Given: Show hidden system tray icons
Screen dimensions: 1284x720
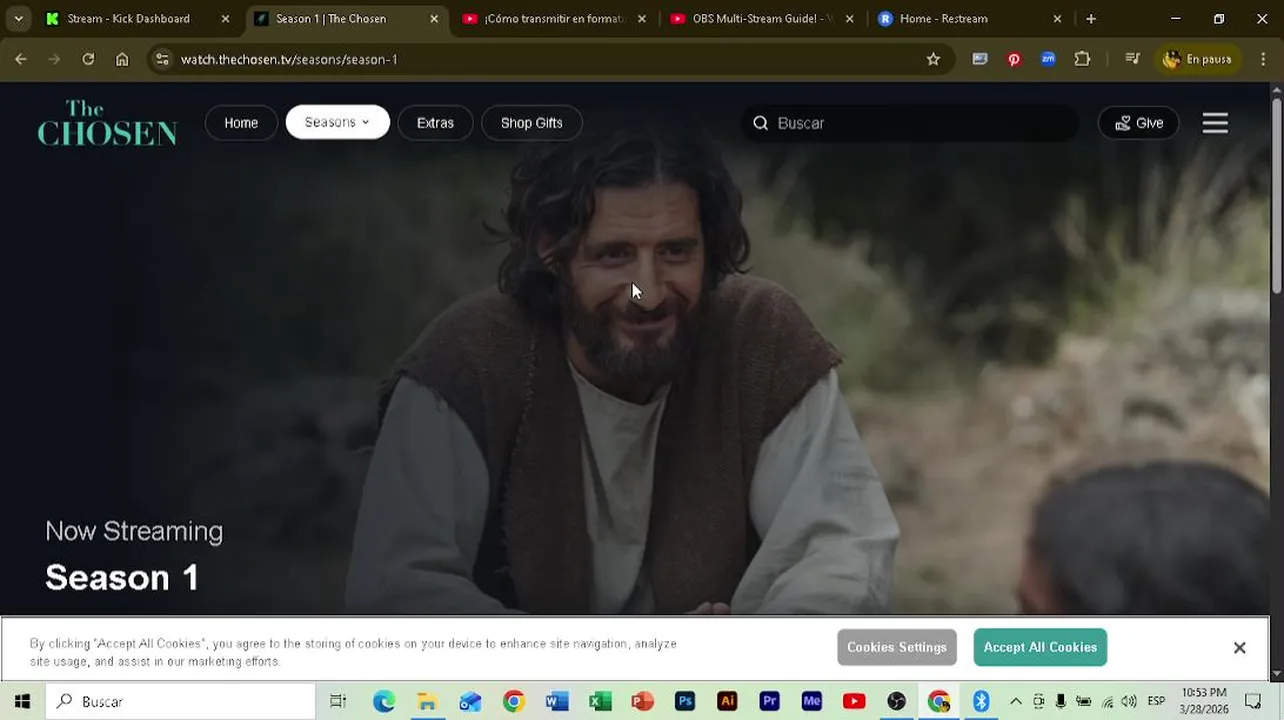Looking at the screenshot, I should coord(1016,701).
